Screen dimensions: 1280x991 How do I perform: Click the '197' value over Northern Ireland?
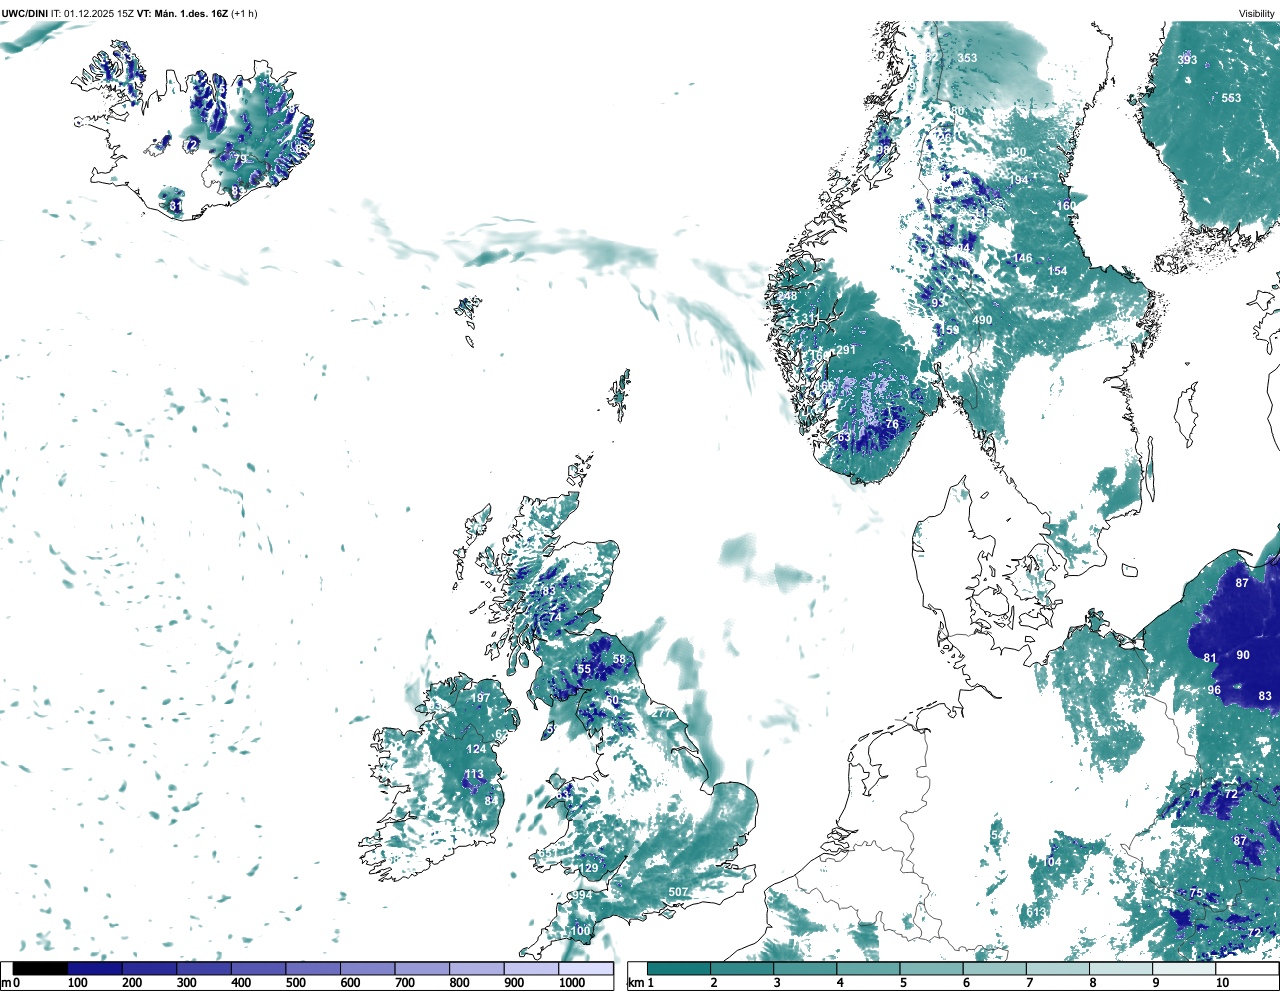pos(481,698)
